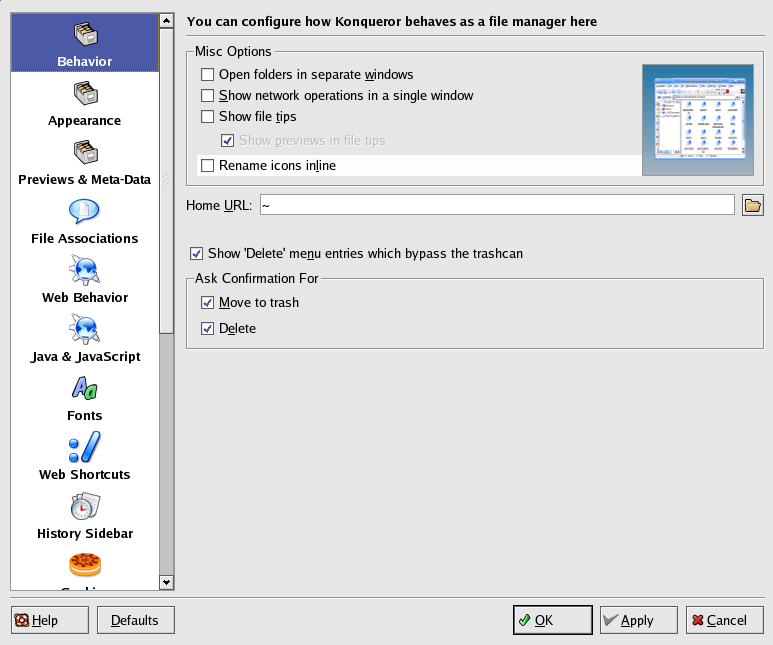Click sidebar scrollbar down arrow

point(166,582)
